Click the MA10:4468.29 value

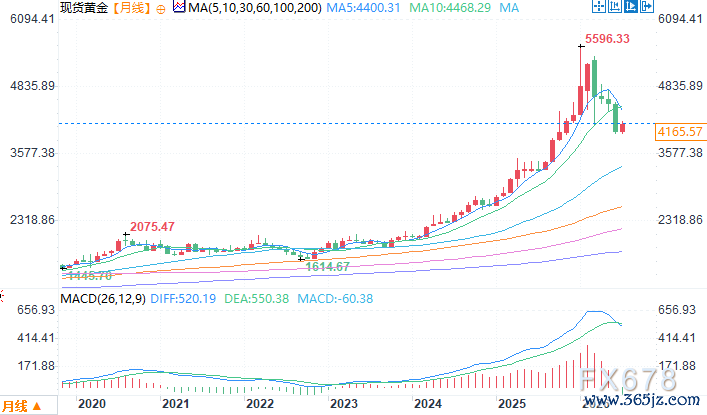pos(450,8)
